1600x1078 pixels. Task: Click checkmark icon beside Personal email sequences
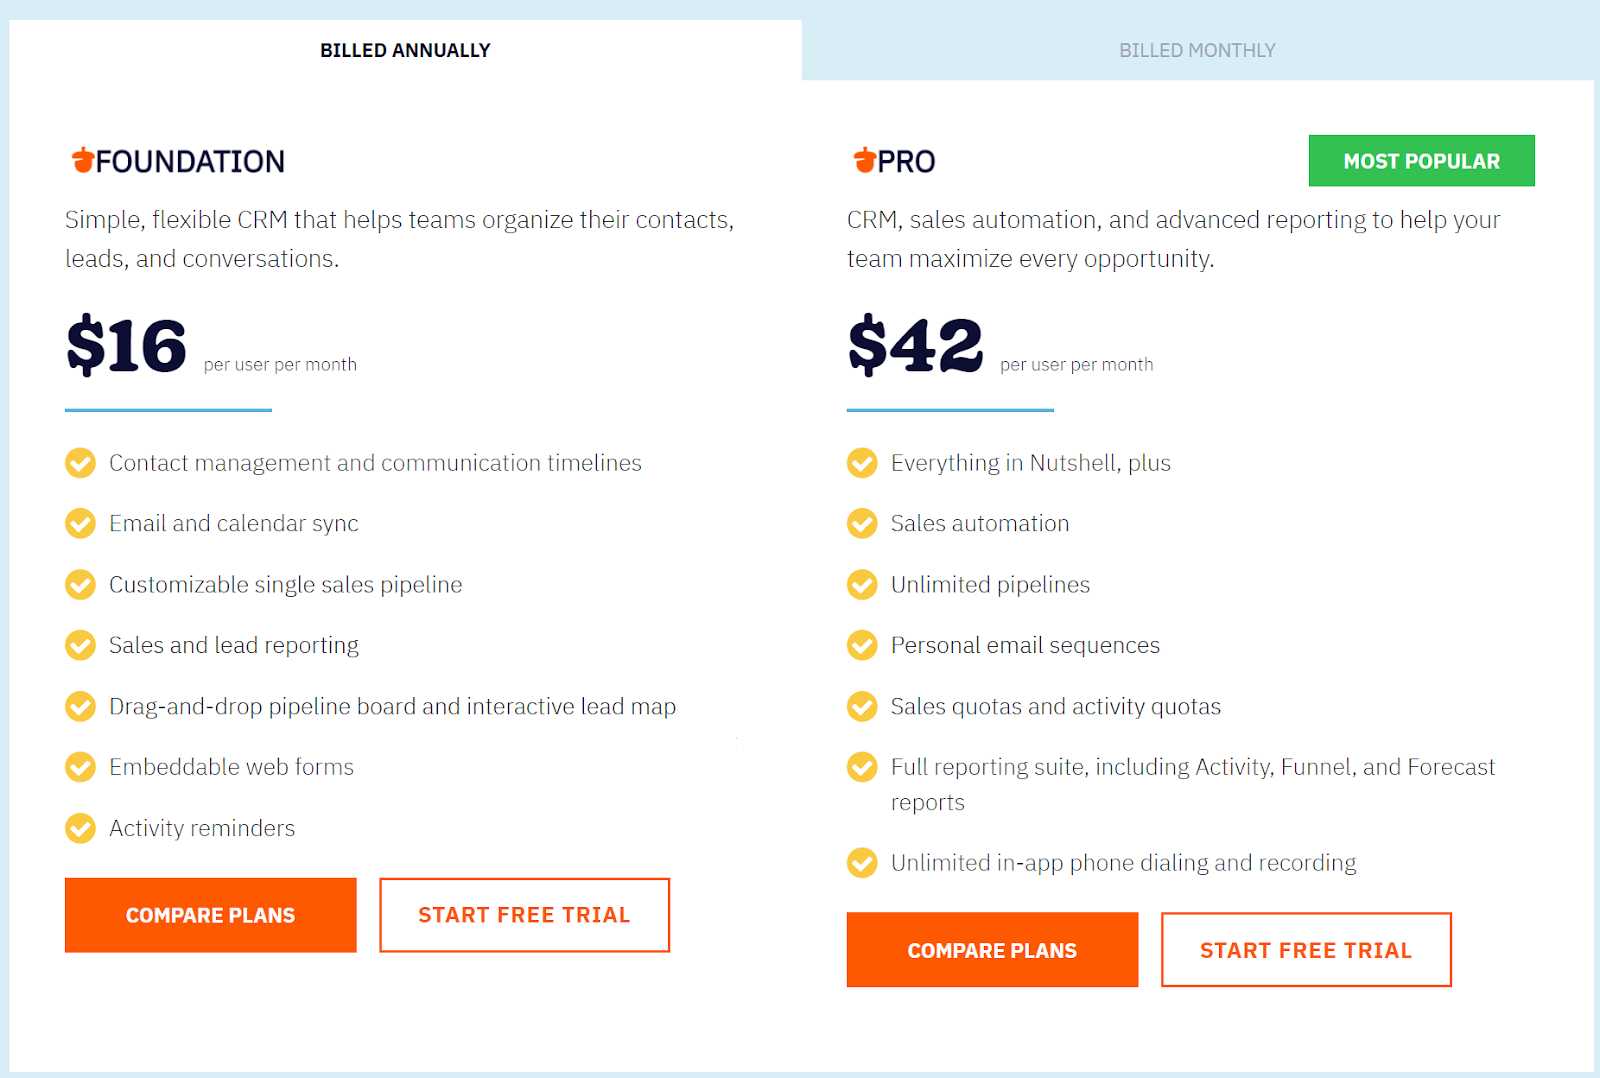[862, 645]
